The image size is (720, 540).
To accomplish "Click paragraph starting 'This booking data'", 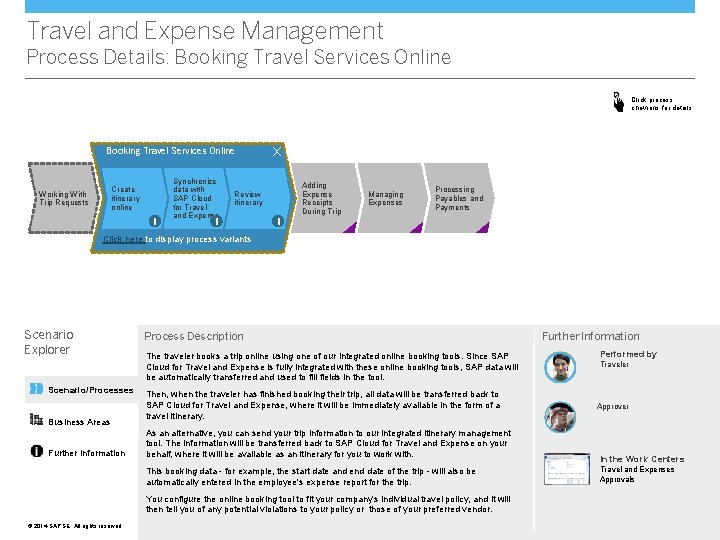I will [311, 477].
